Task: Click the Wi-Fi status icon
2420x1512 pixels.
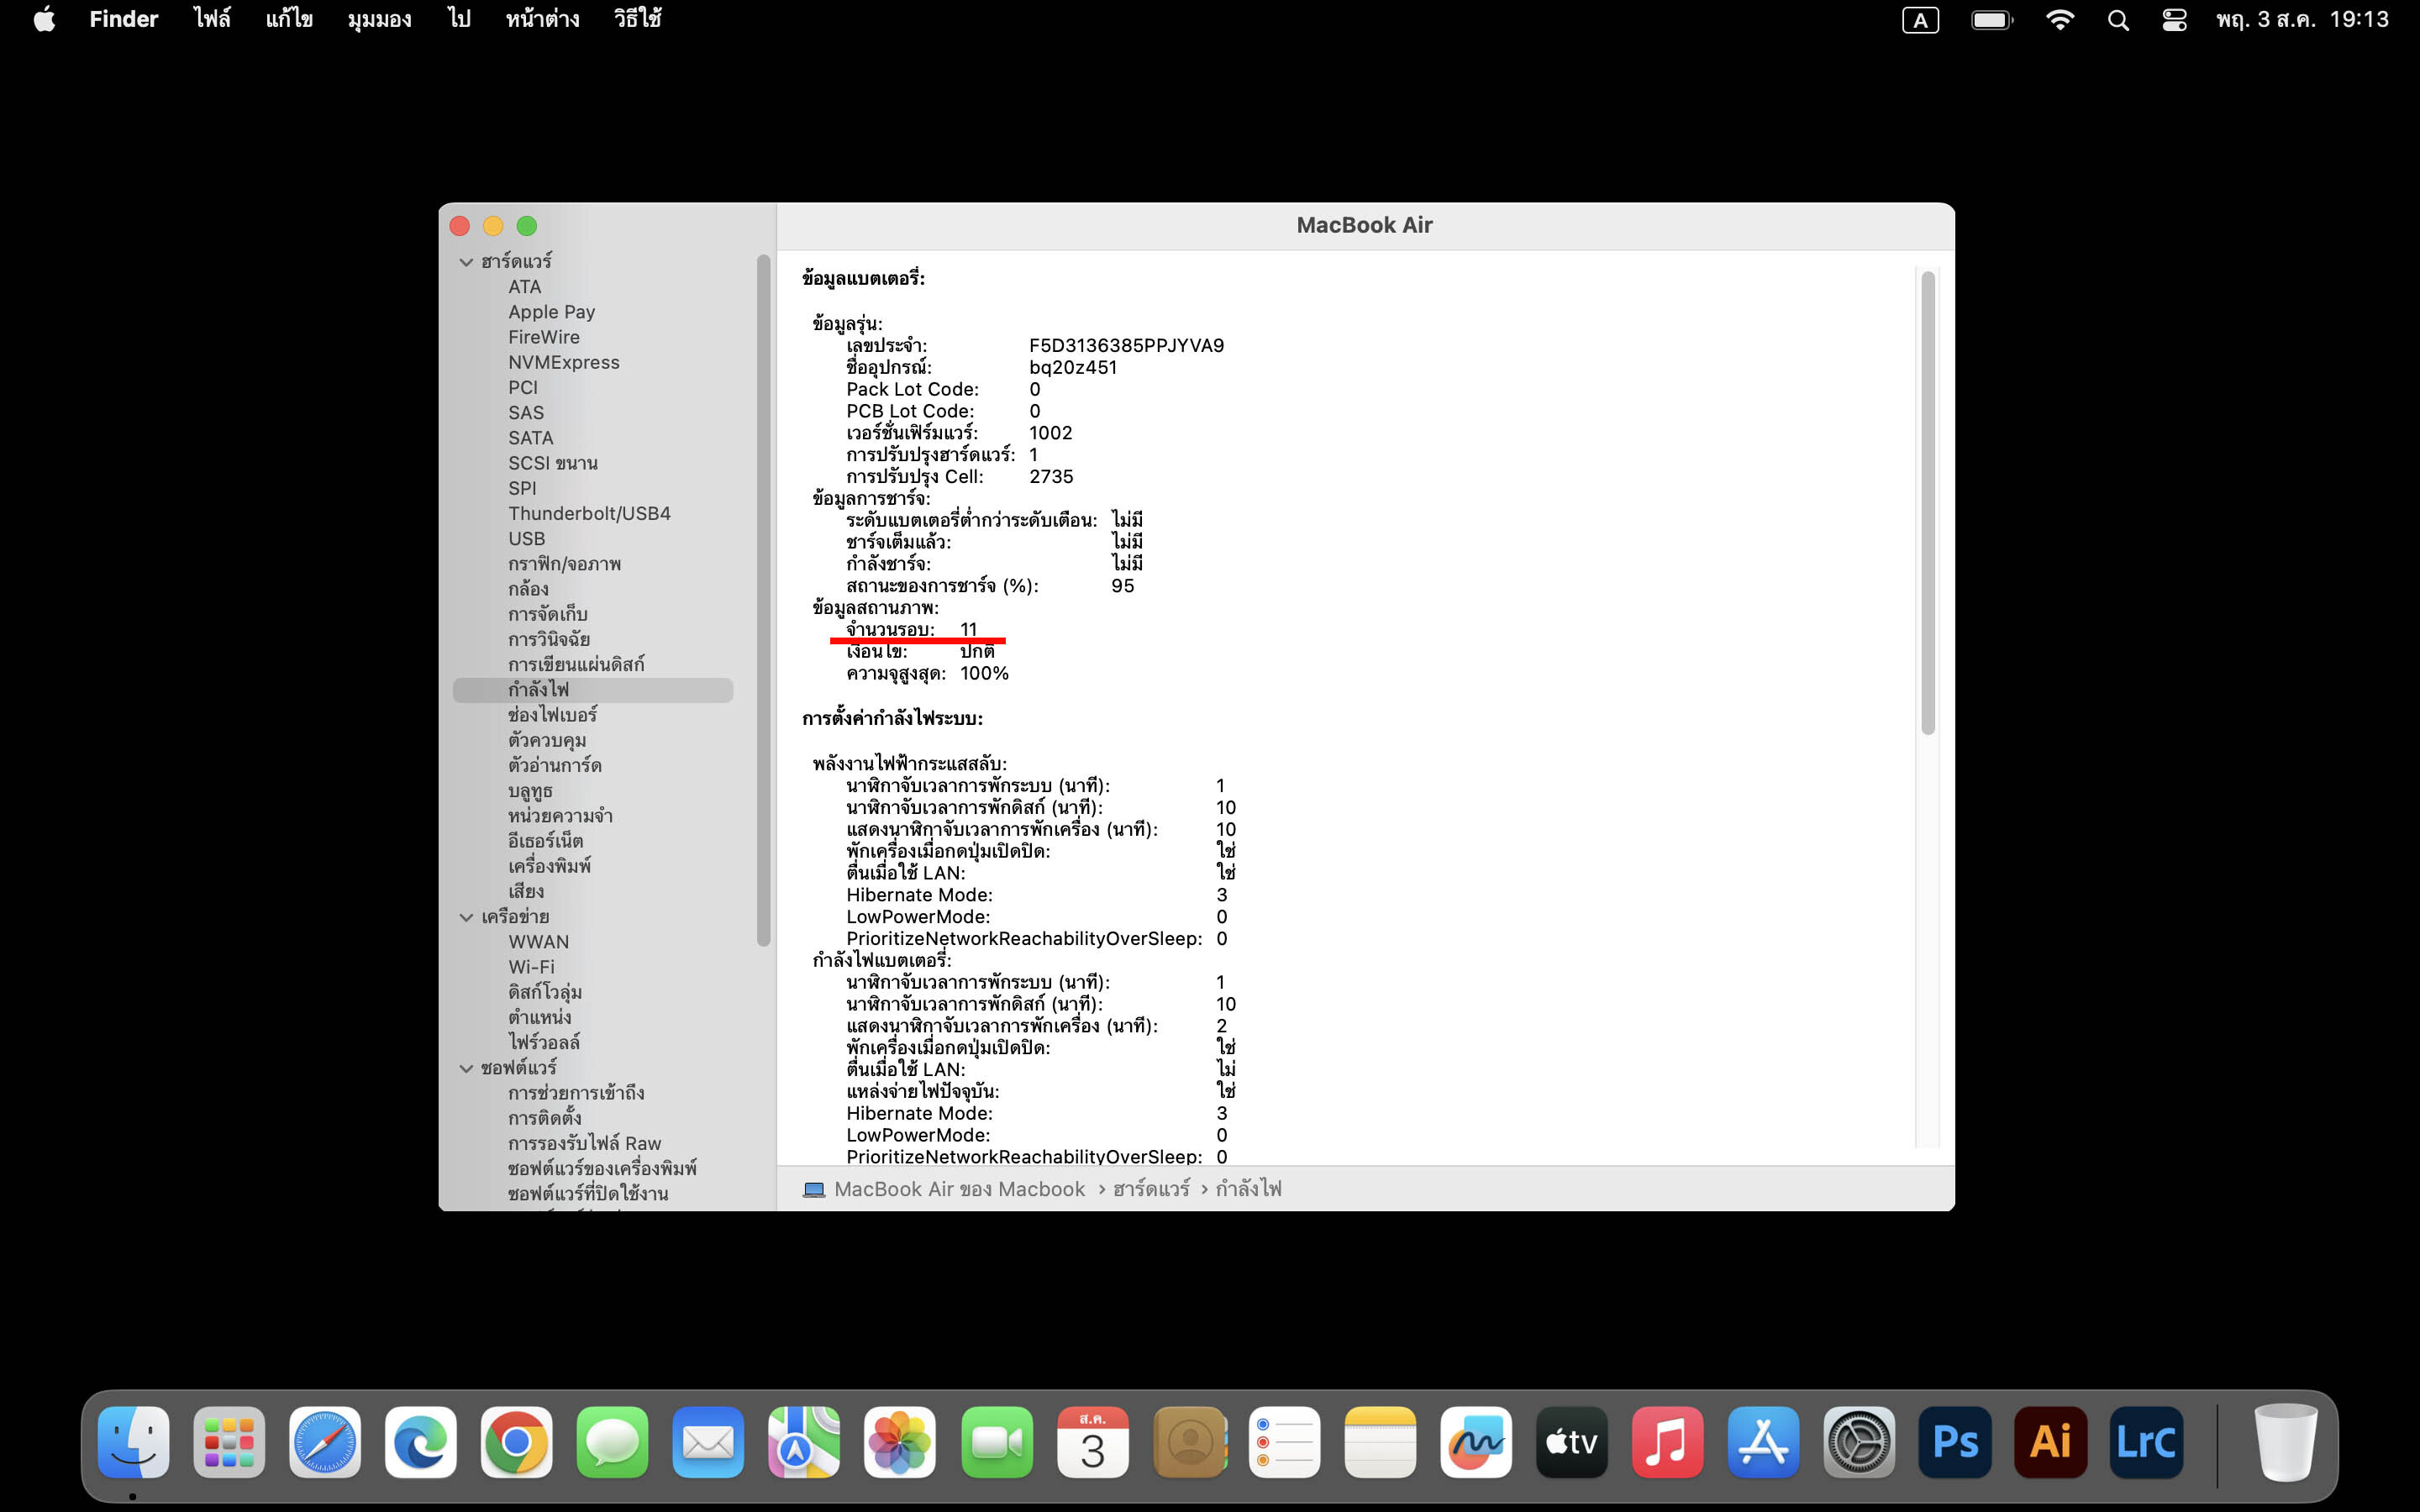Action: 2060,20
